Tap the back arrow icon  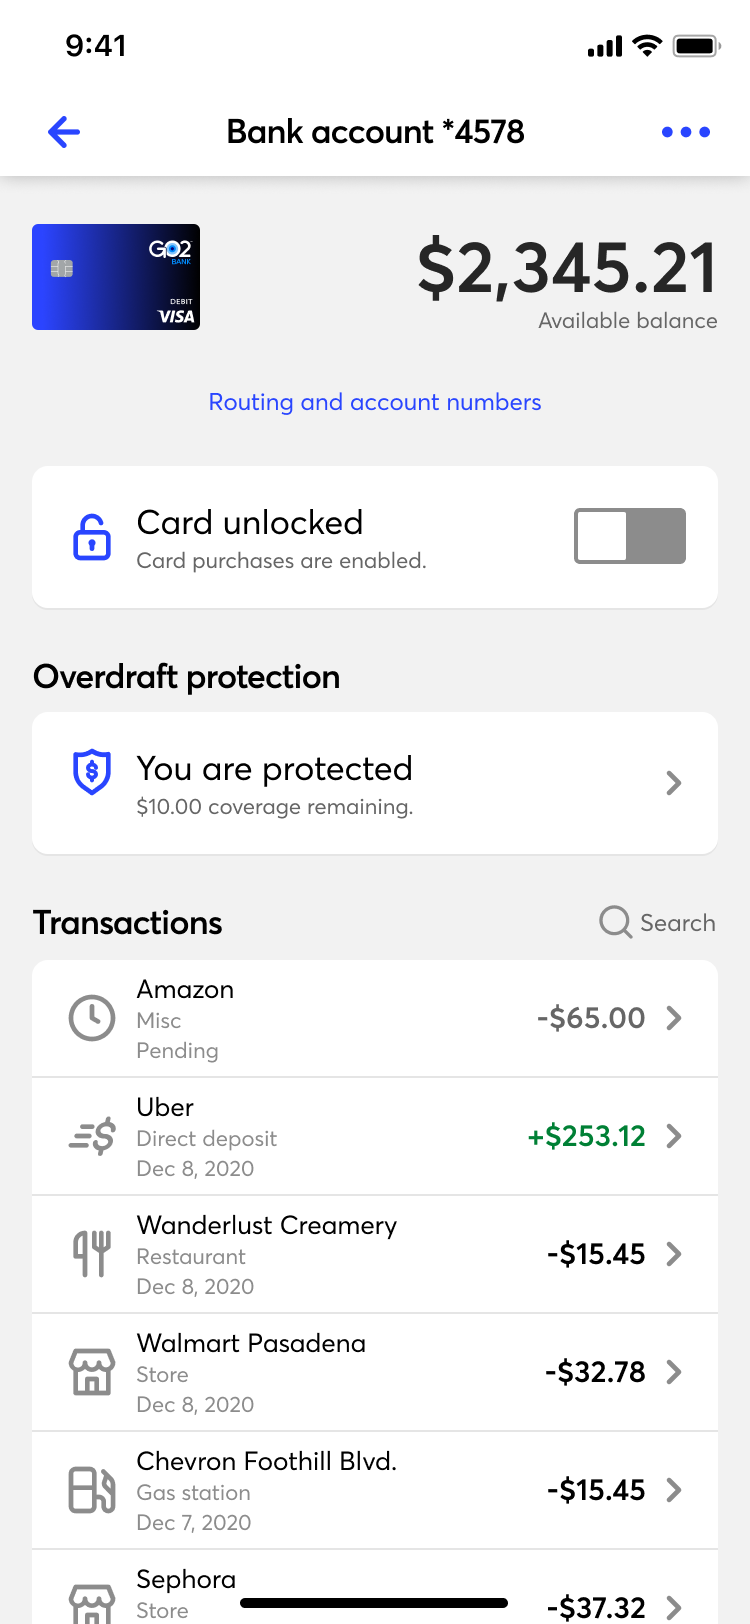(64, 132)
